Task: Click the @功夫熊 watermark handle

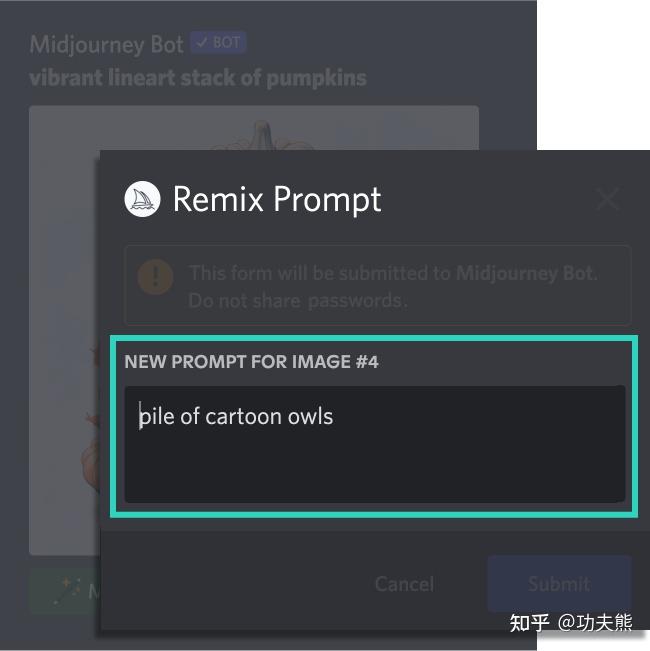Action: (x=595, y=623)
